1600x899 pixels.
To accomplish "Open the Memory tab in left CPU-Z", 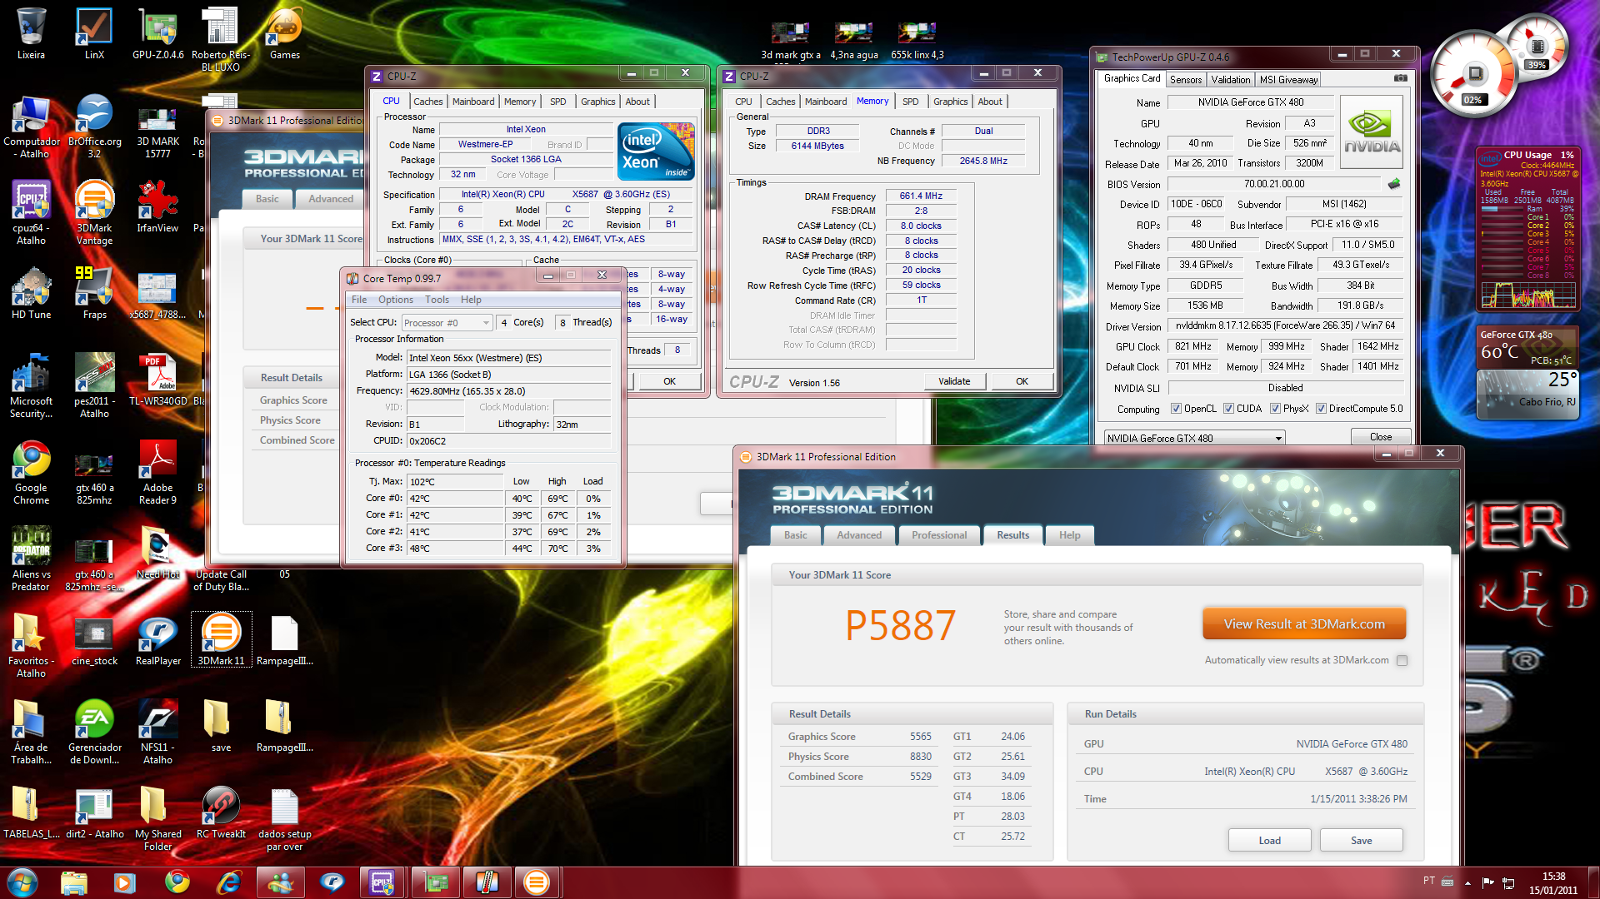I will point(519,101).
